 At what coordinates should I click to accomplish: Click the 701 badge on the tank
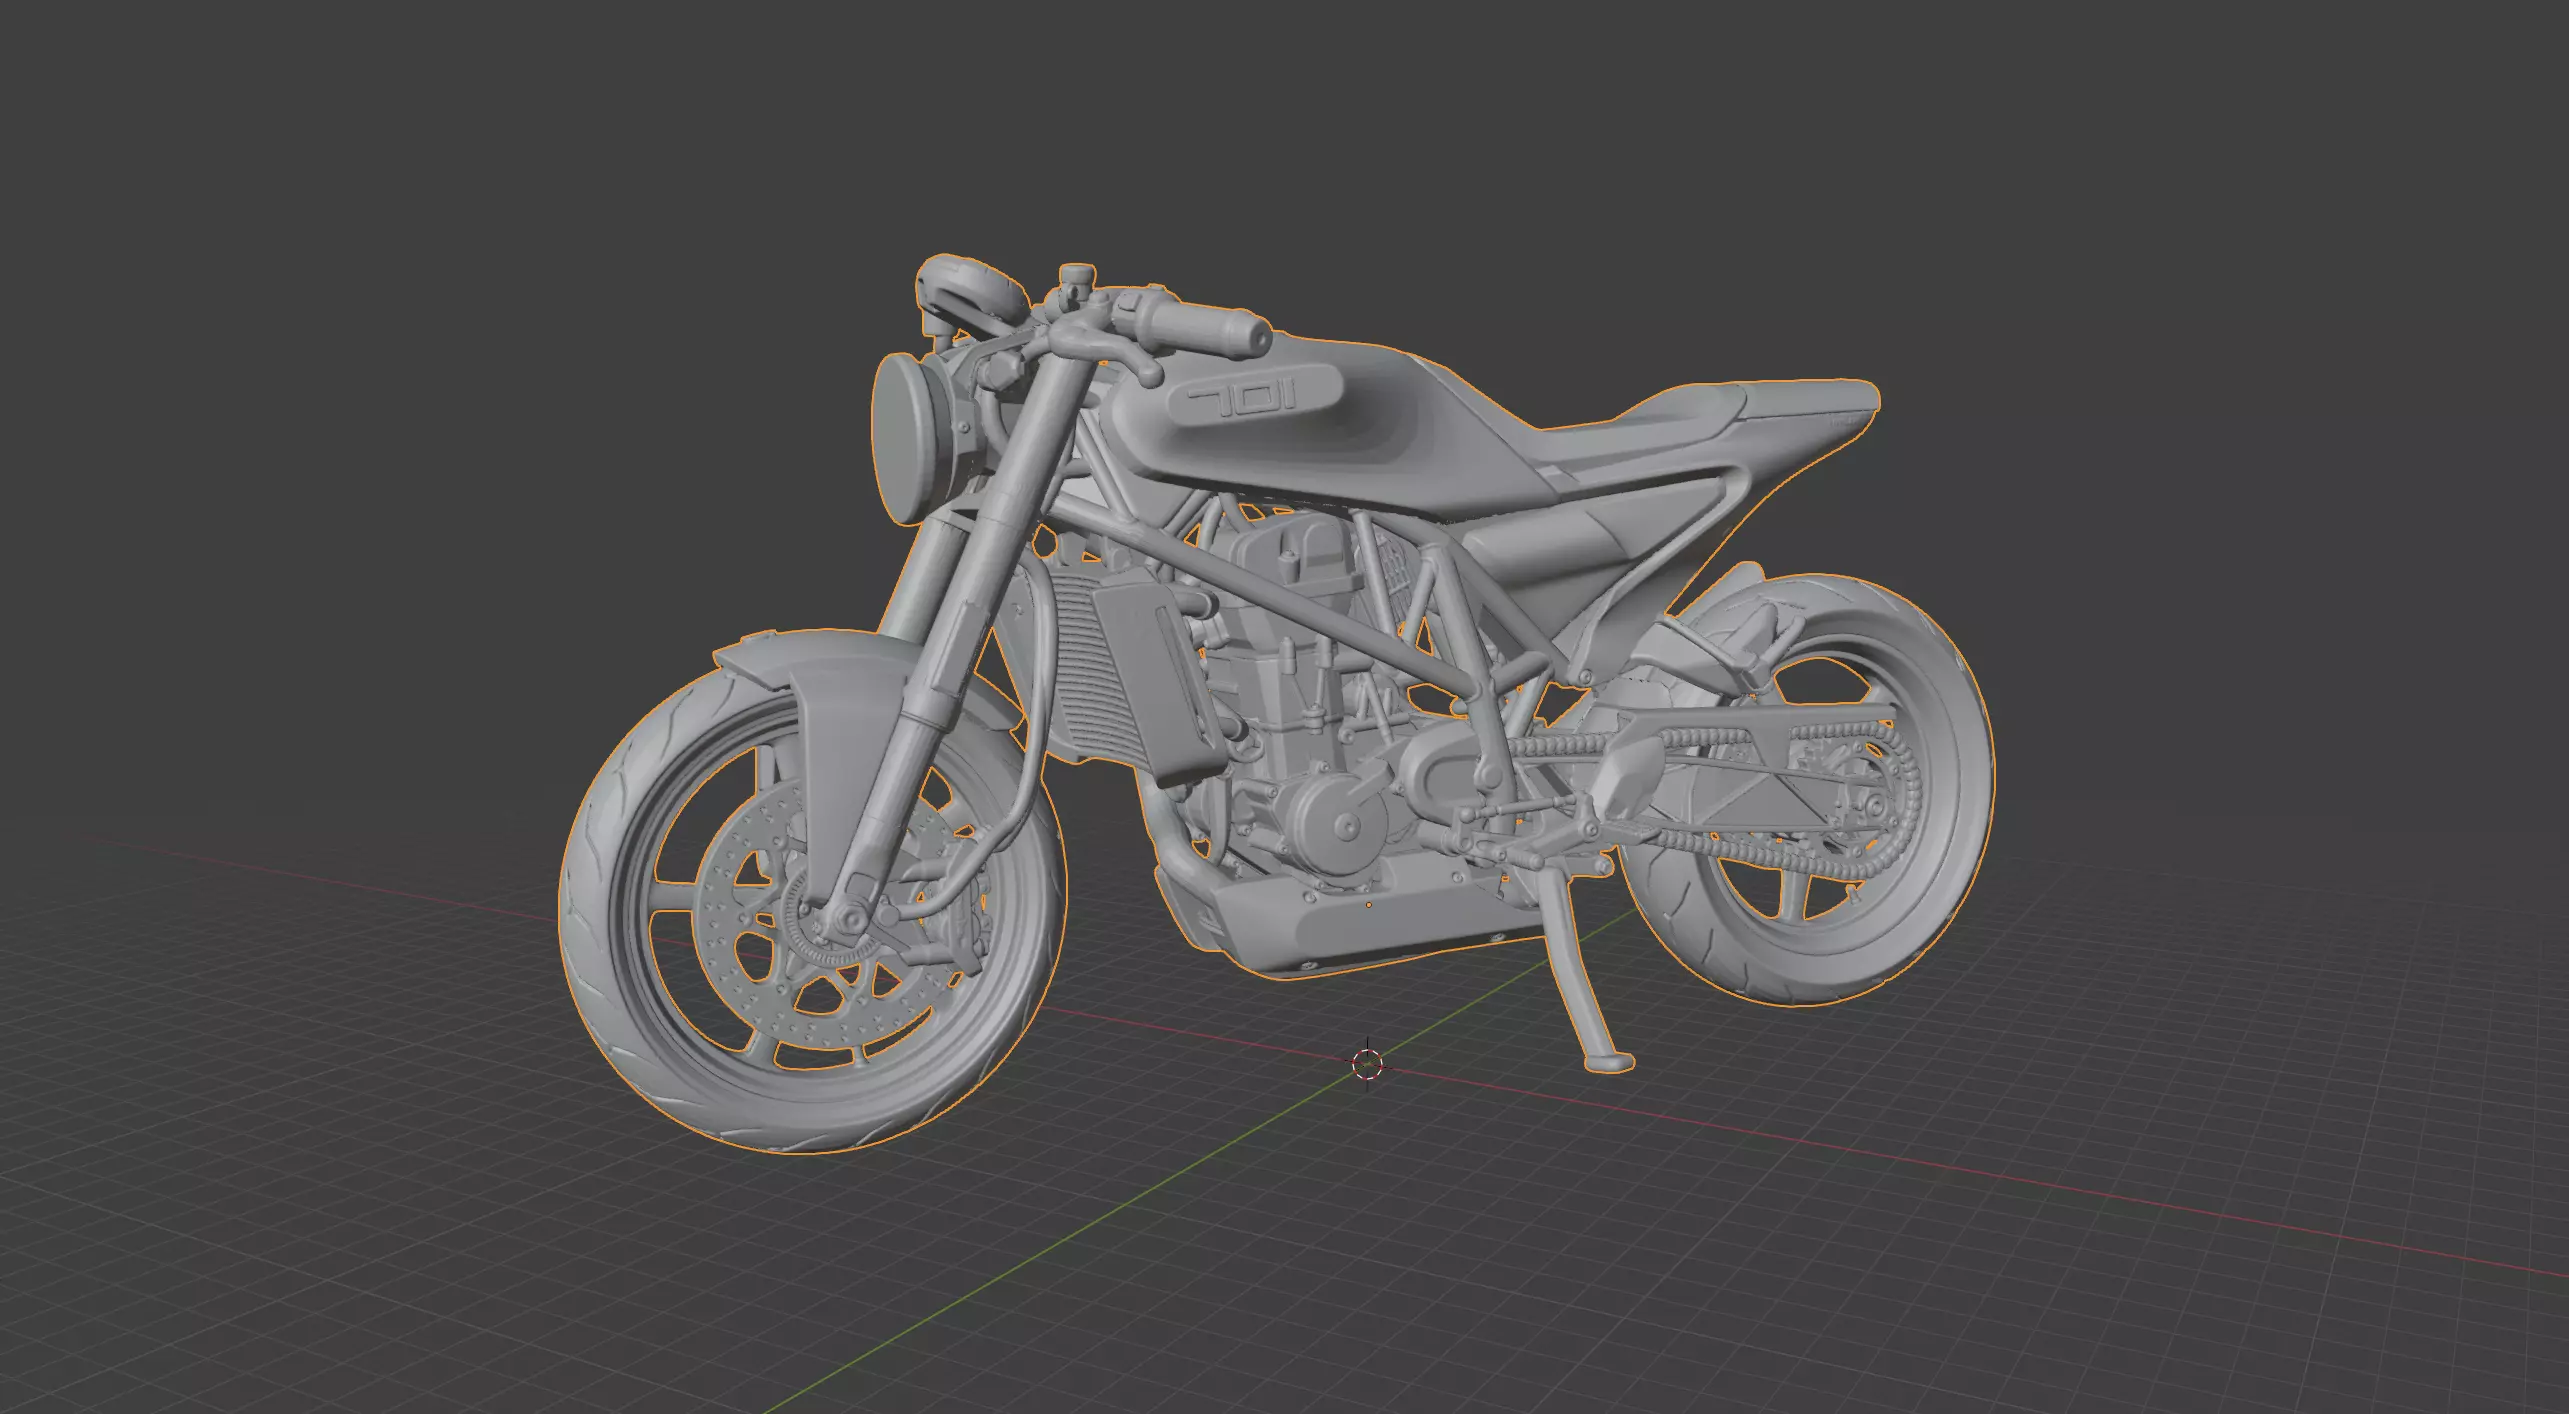pyautogui.click(x=1242, y=401)
